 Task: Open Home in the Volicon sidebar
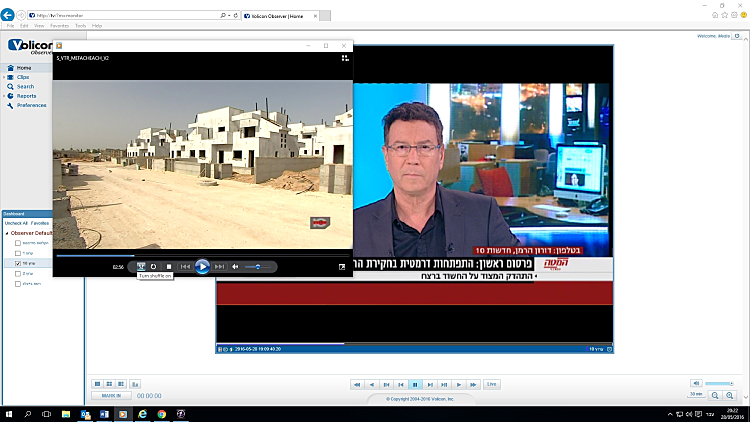click(x=23, y=68)
